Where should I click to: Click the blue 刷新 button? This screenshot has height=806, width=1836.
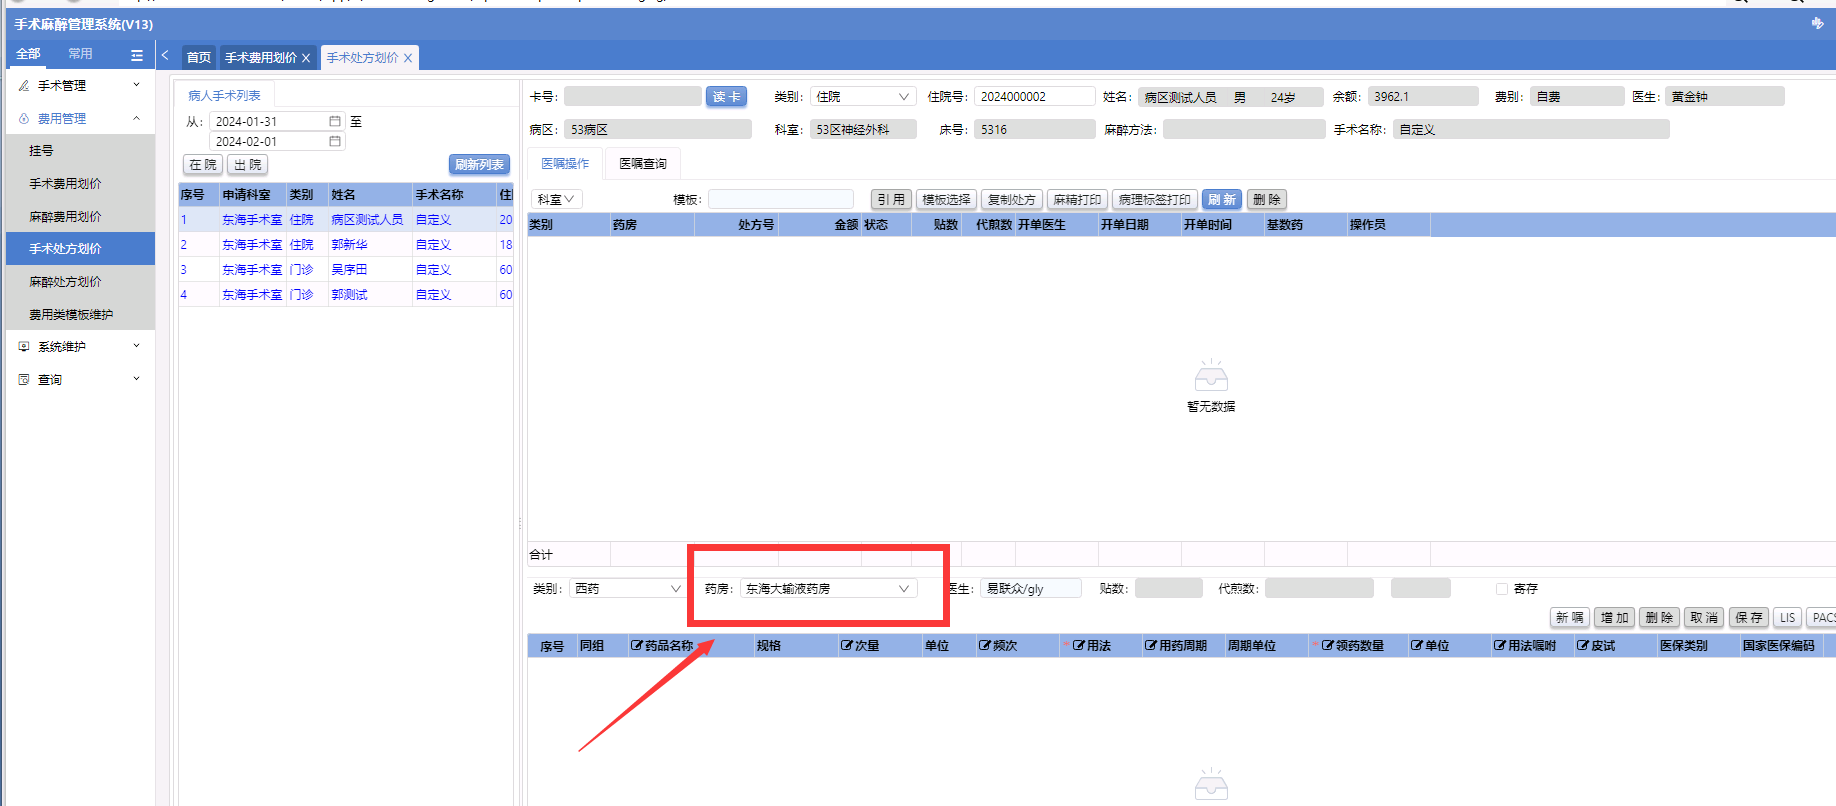pos(1222,200)
